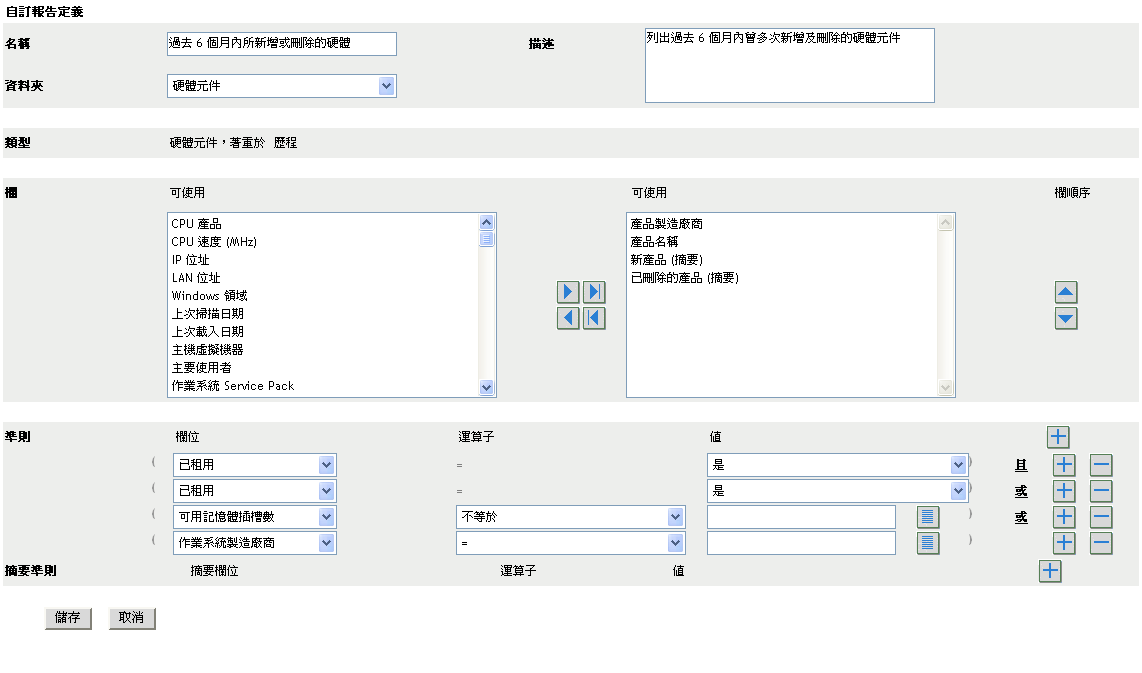Click the 取消 button

132,618
